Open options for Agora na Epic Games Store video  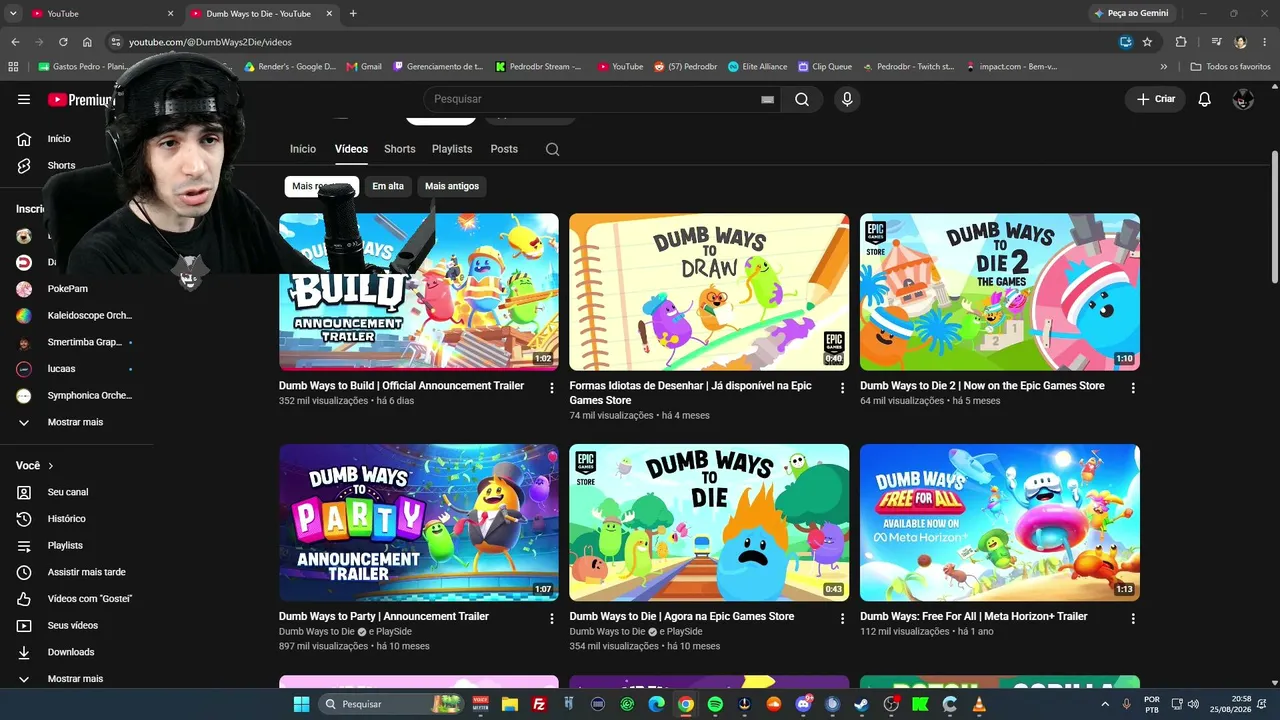click(x=842, y=619)
